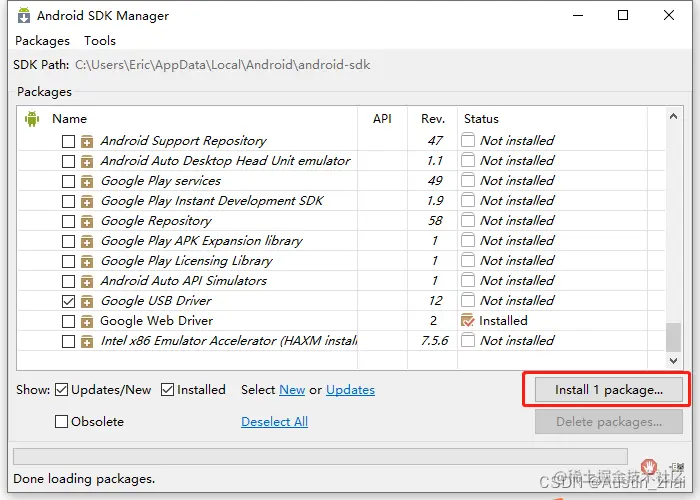The image size is (700, 500).
Task: Enable Google Play APK Expansion library checkbox
Action: [x=68, y=242]
